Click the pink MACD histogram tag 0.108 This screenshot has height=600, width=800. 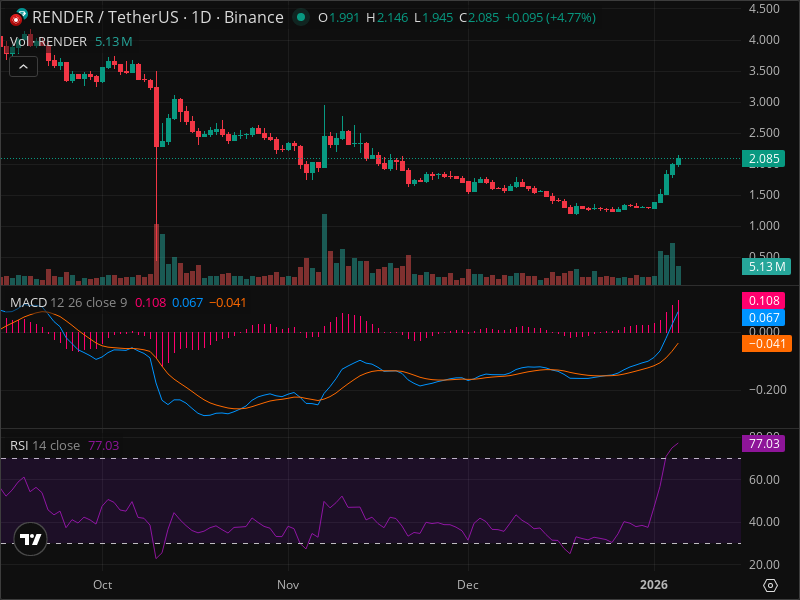(x=763, y=301)
